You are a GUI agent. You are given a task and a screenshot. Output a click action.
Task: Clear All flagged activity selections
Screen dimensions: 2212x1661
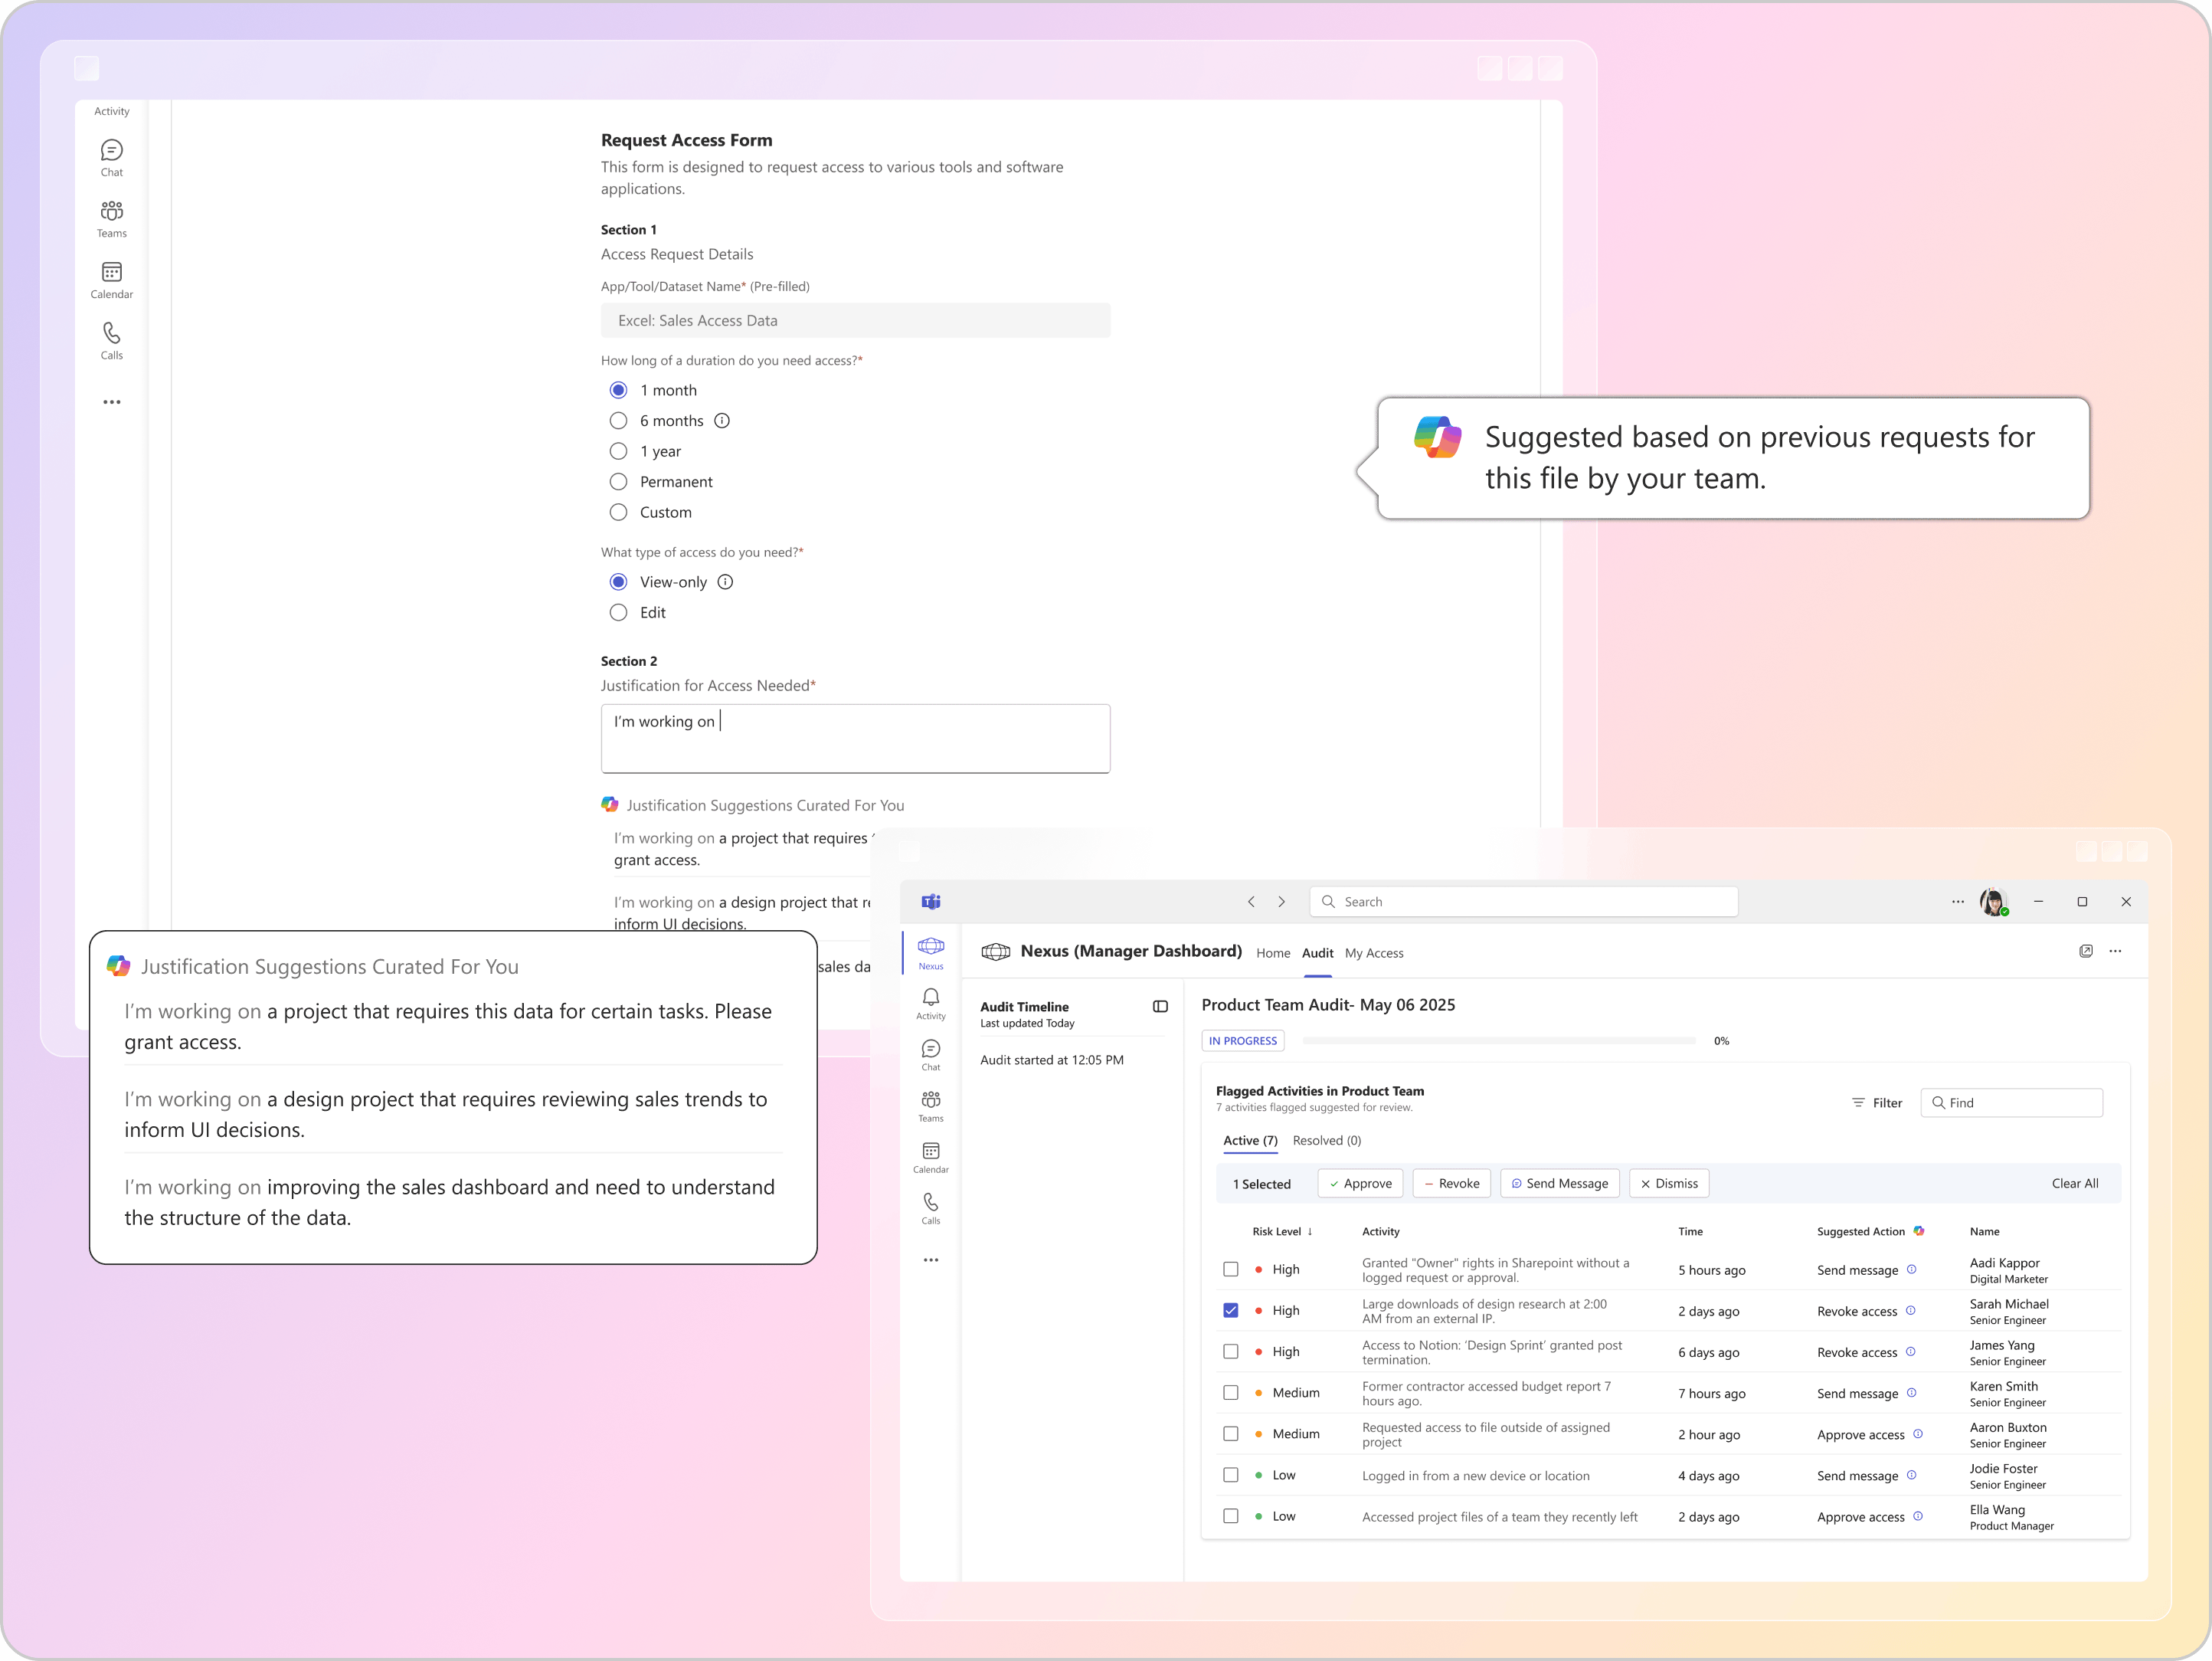2075,1183
